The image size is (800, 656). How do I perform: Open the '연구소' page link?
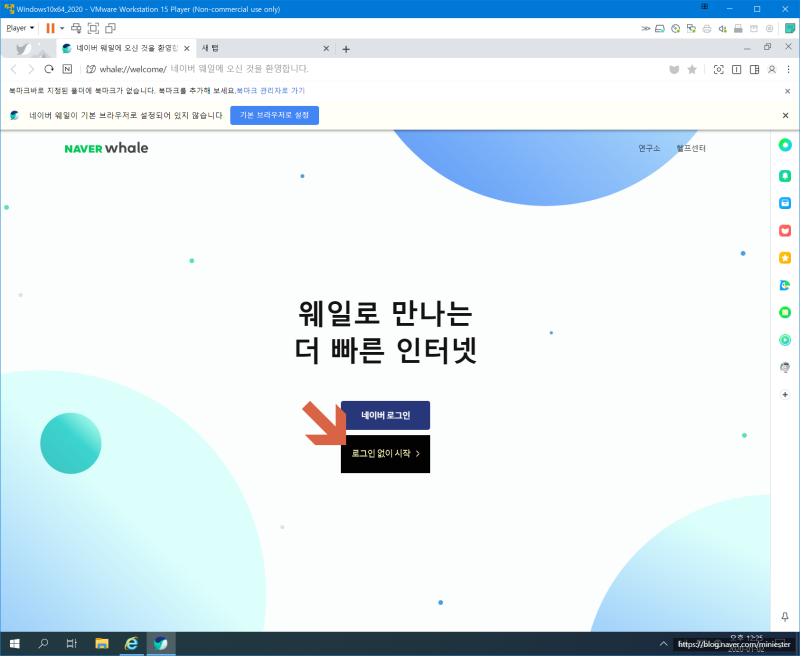649,148
